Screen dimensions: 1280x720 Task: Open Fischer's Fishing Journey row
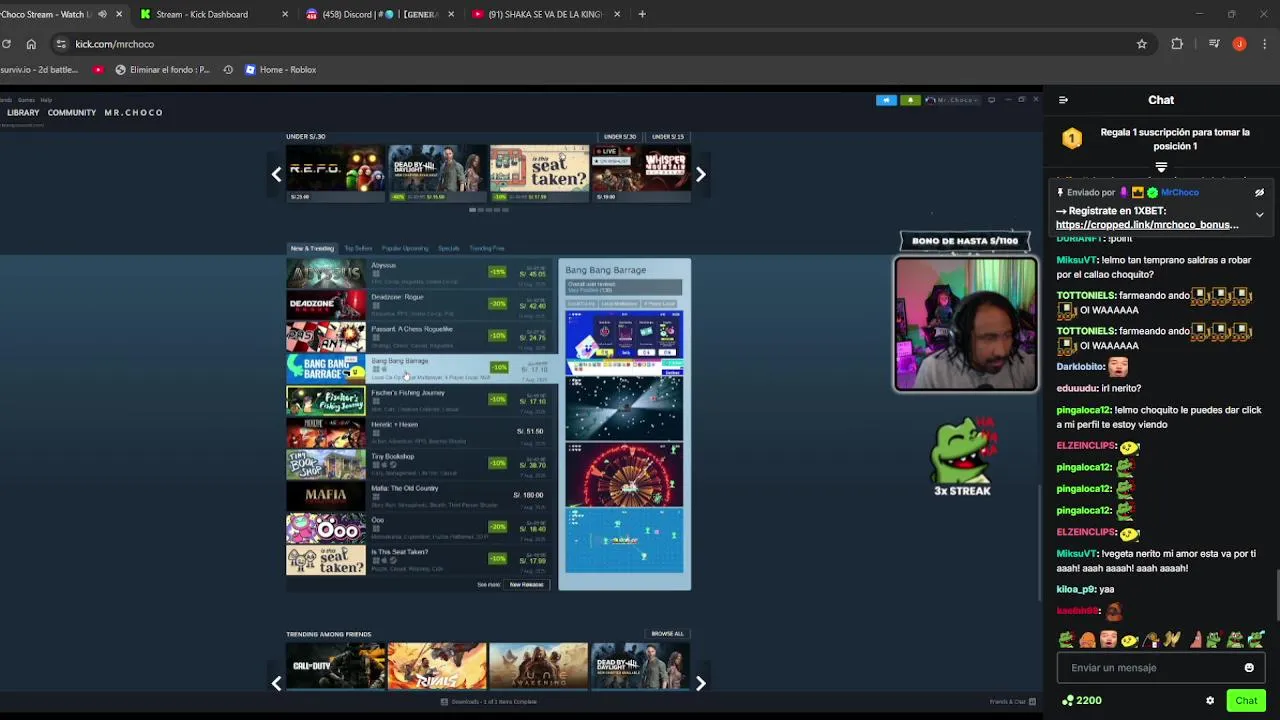[x=418, y=400]
